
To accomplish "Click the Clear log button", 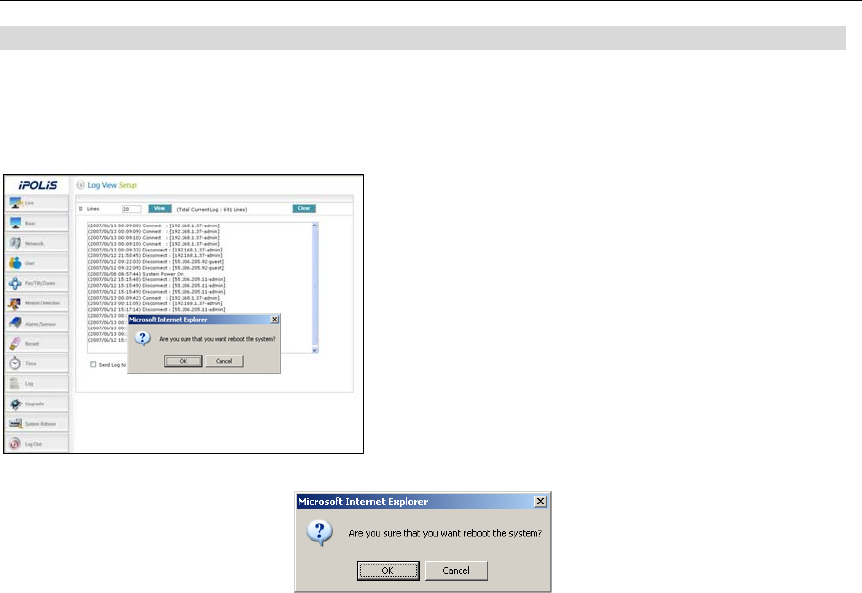I will click(304, 208).
